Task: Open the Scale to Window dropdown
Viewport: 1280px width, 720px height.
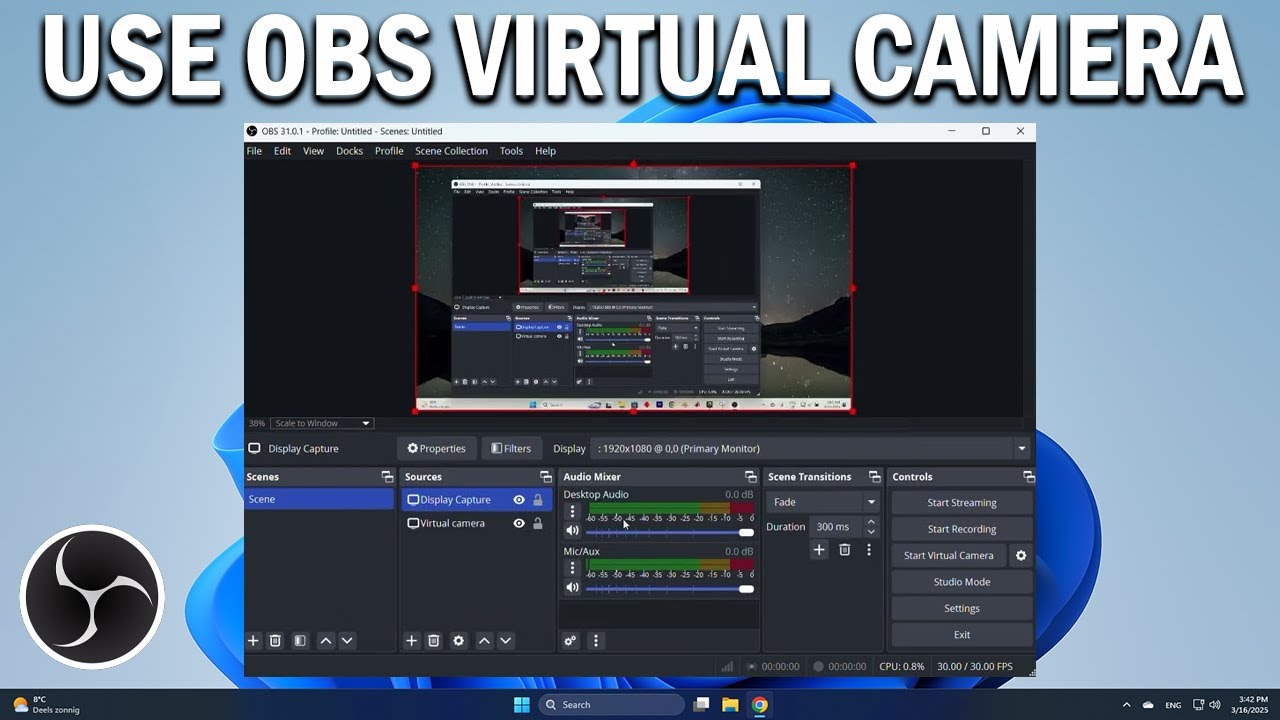Action: (x=321, y=423)
